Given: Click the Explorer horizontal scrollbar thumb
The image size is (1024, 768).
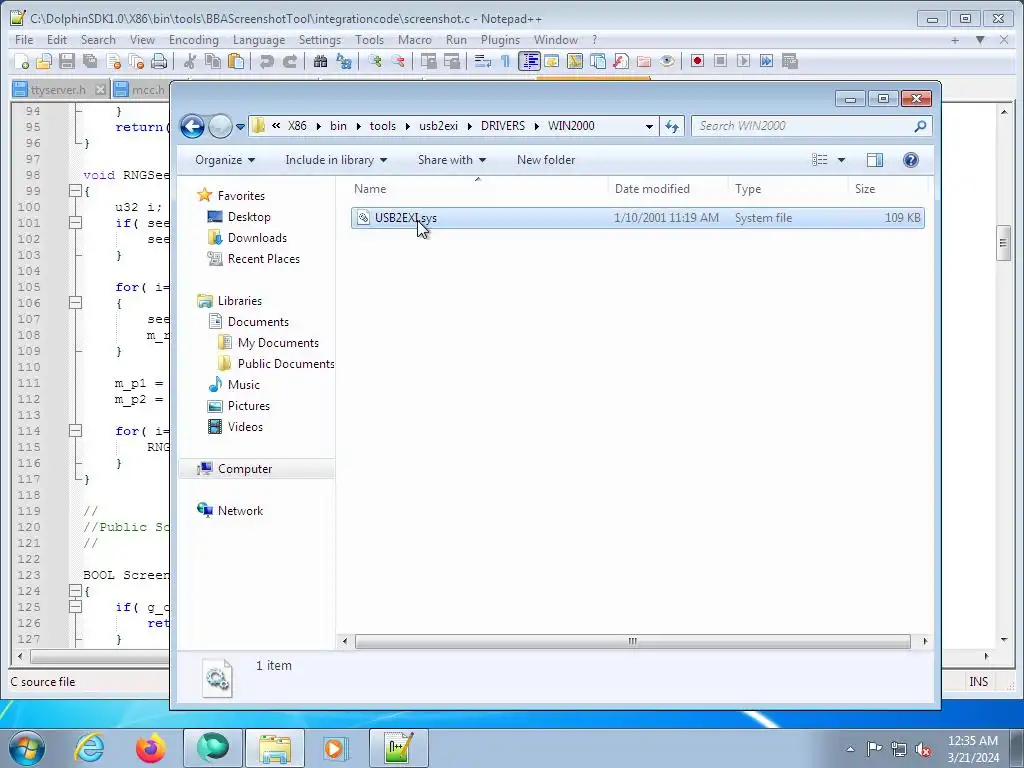Looking at the screenshot, I should click(x=632, y=641).
